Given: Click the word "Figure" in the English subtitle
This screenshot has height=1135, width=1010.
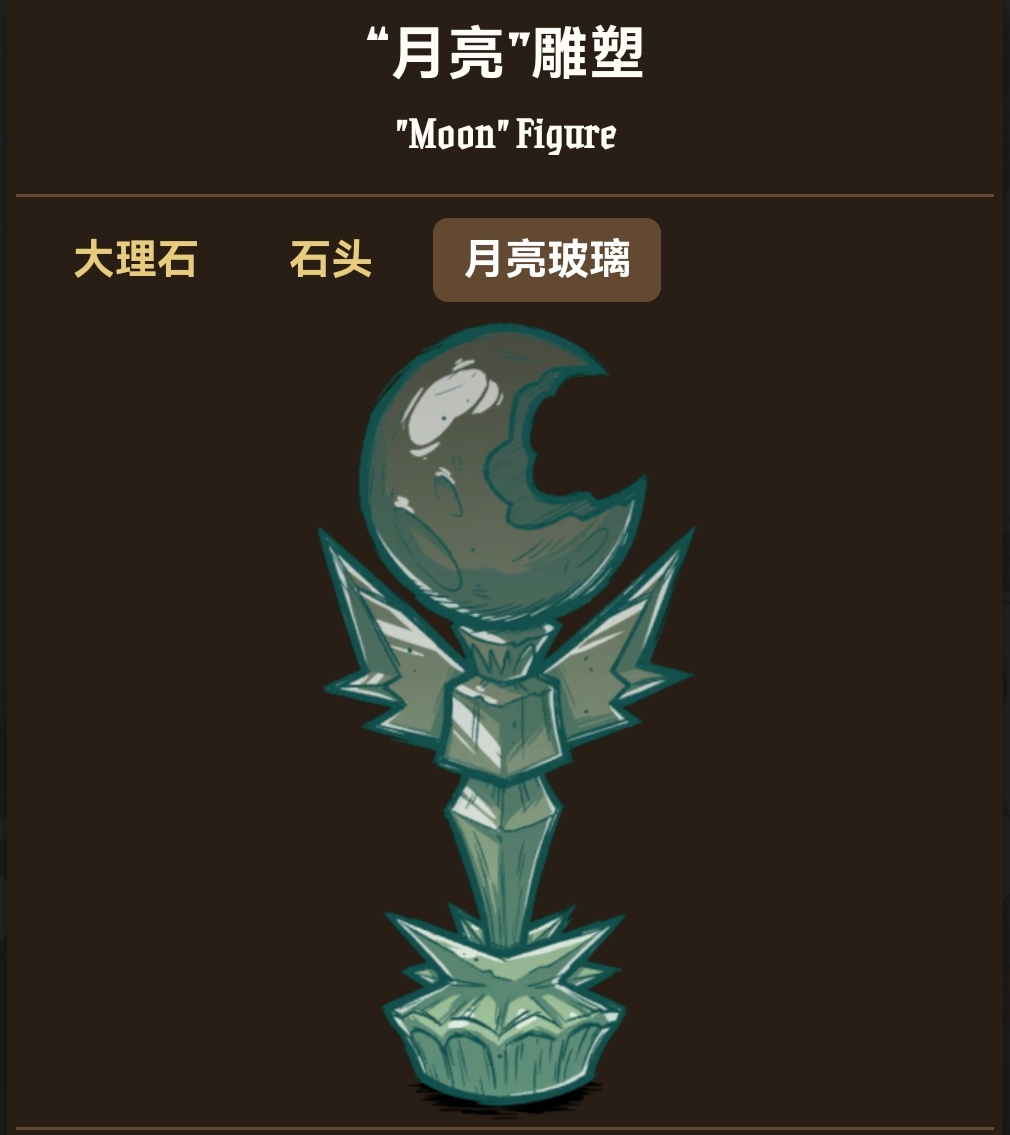Looking at the screenshot, I should (566, 135).
